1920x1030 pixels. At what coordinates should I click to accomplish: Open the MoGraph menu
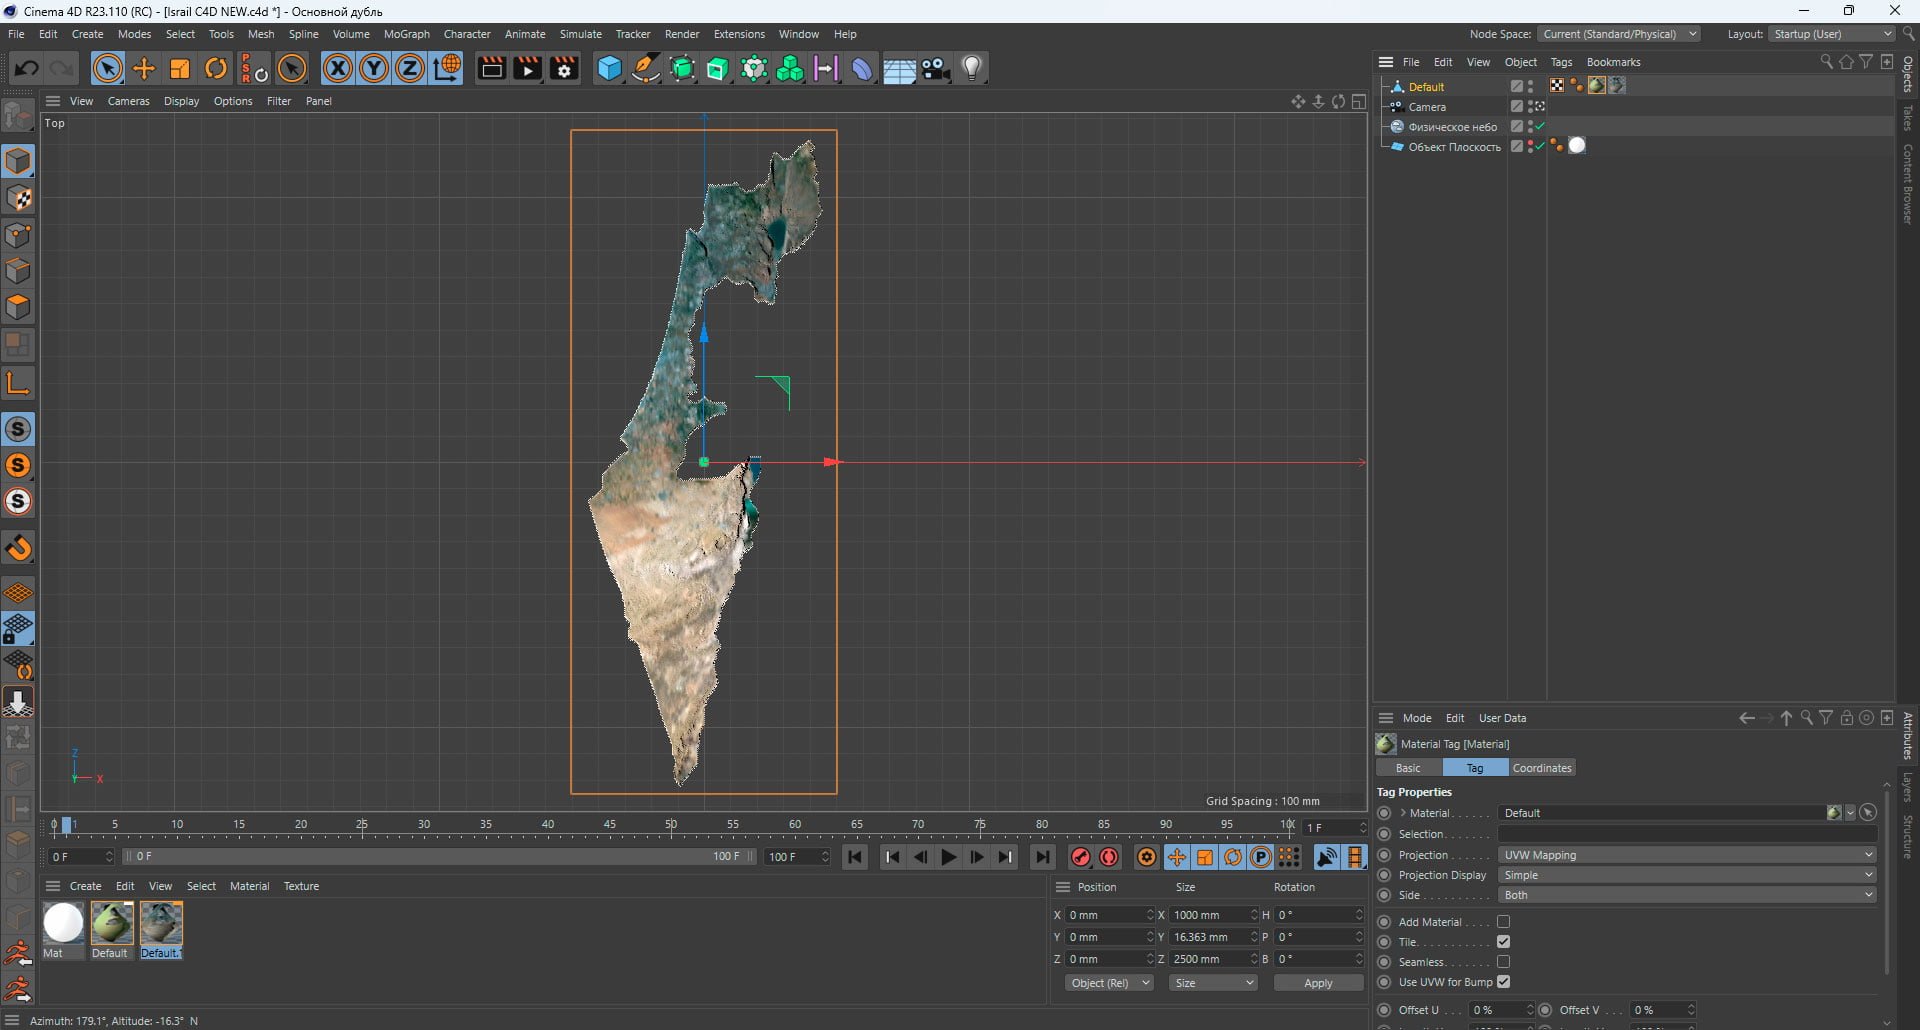pos(406,34)
